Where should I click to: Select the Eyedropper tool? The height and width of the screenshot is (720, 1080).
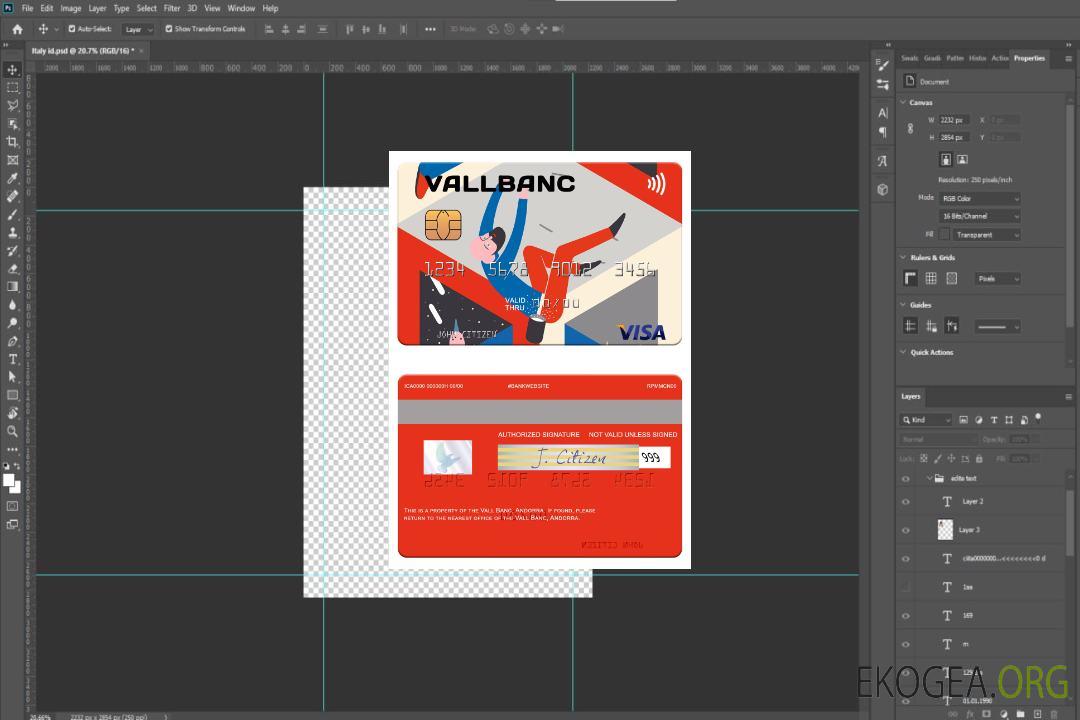pyautogui.click(x=13, y=178)
